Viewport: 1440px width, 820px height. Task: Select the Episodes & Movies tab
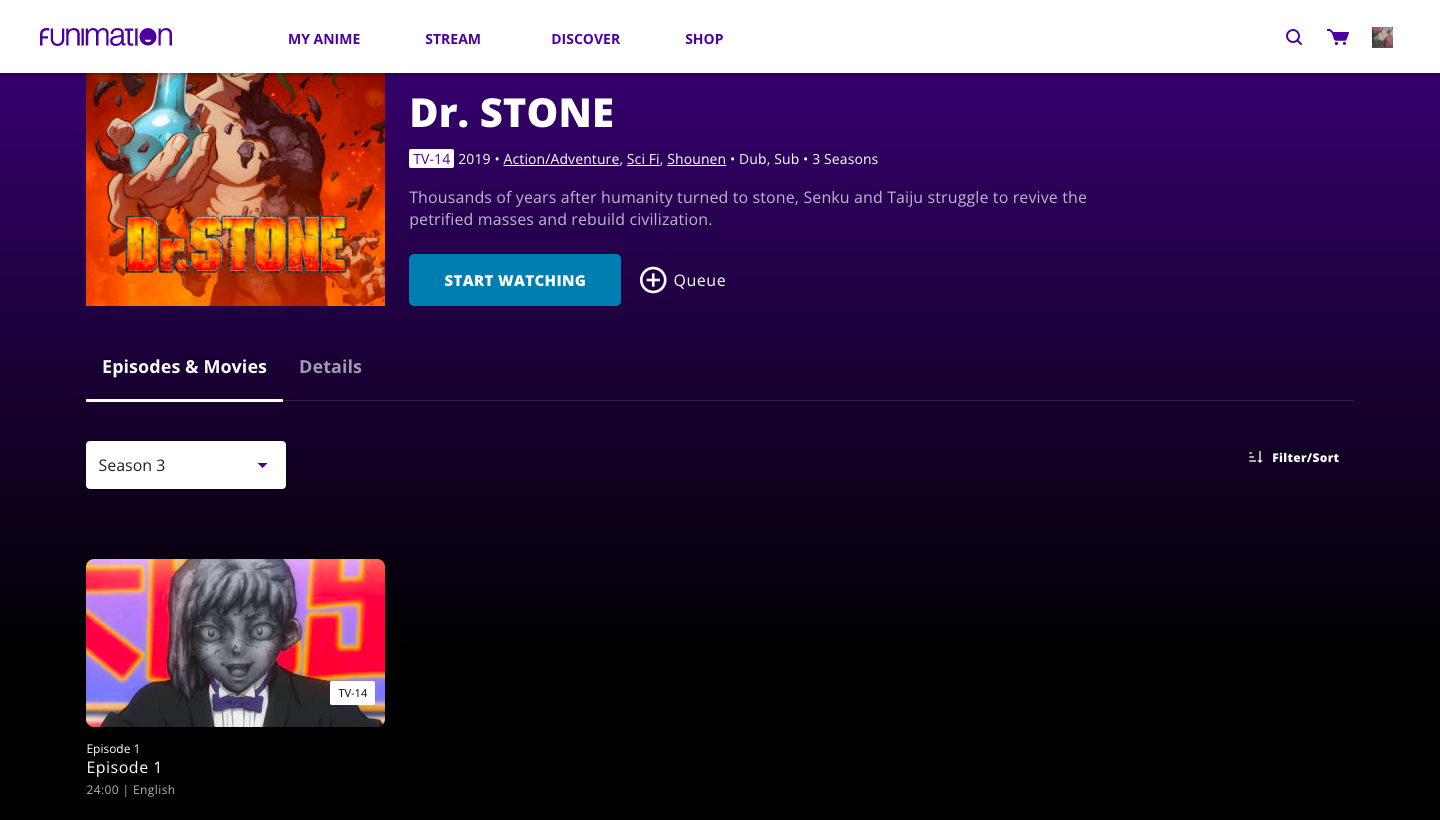pyautogui.click(x=184, y=367)
